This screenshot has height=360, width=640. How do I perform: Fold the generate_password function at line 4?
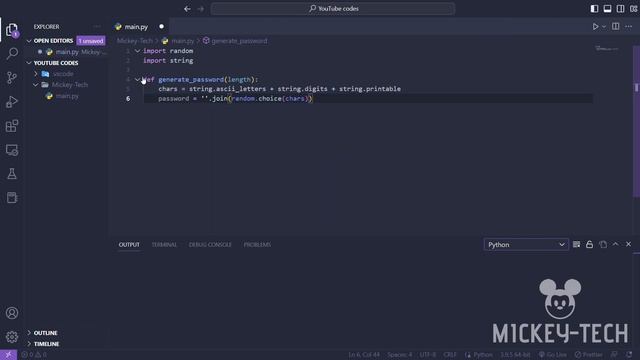[x=138, y=80]
